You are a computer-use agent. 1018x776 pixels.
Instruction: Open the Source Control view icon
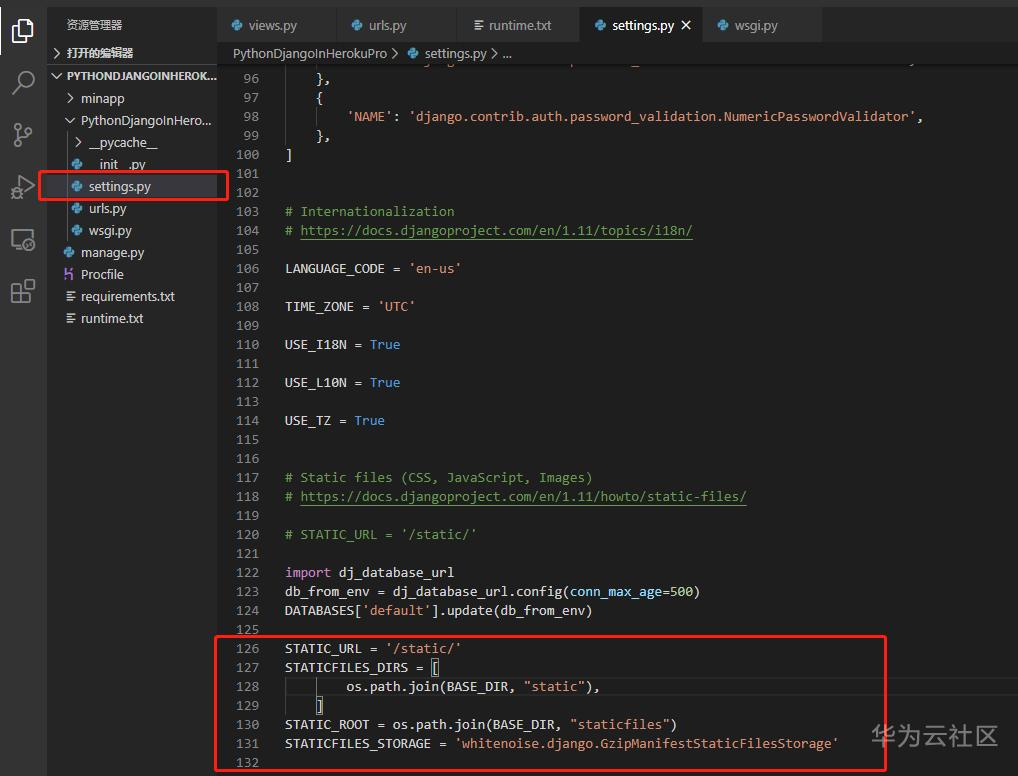(x=23, y=135)
